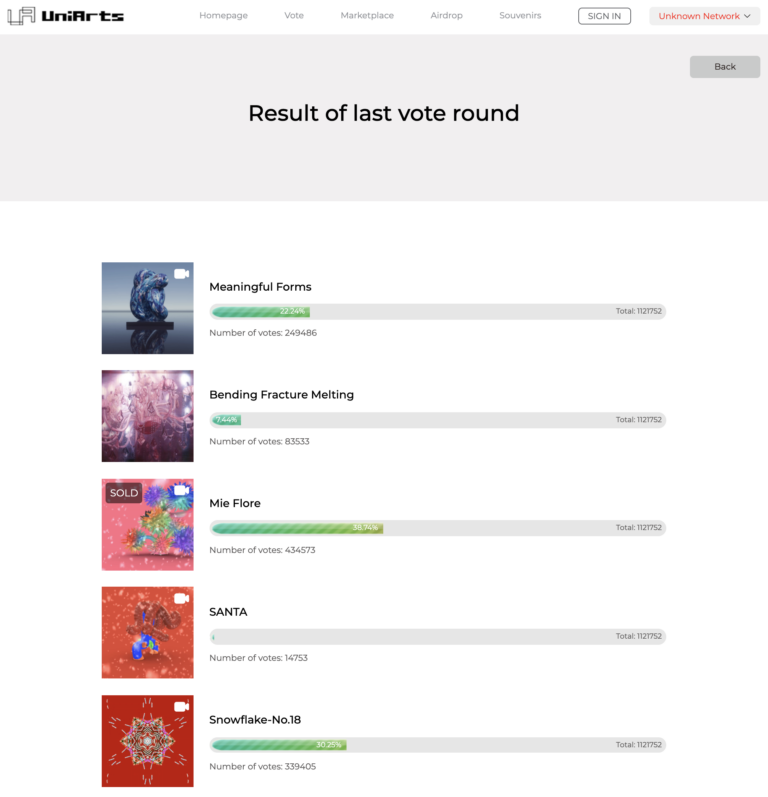Open the Bending Fracture Melting thumbnail
This screenshot has height=797, width=768.
[147, 416]
